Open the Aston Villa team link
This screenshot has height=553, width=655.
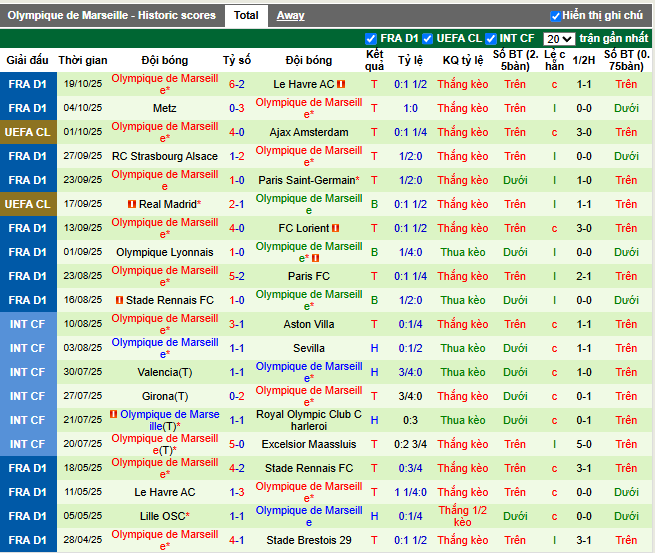tap(309, 324)
